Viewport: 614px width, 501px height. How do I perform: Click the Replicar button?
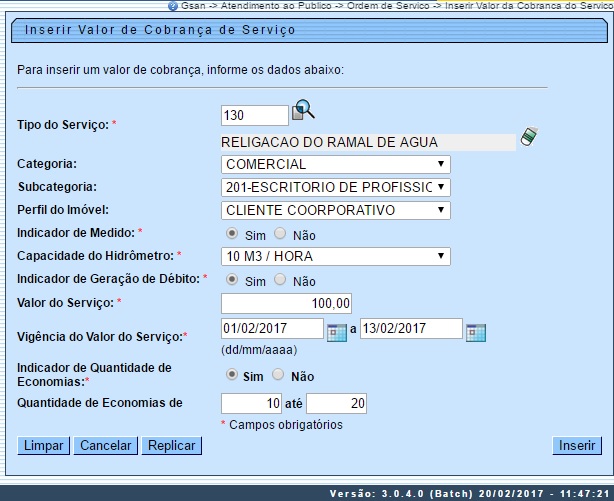pyautogui.click(x=171, y=446)
